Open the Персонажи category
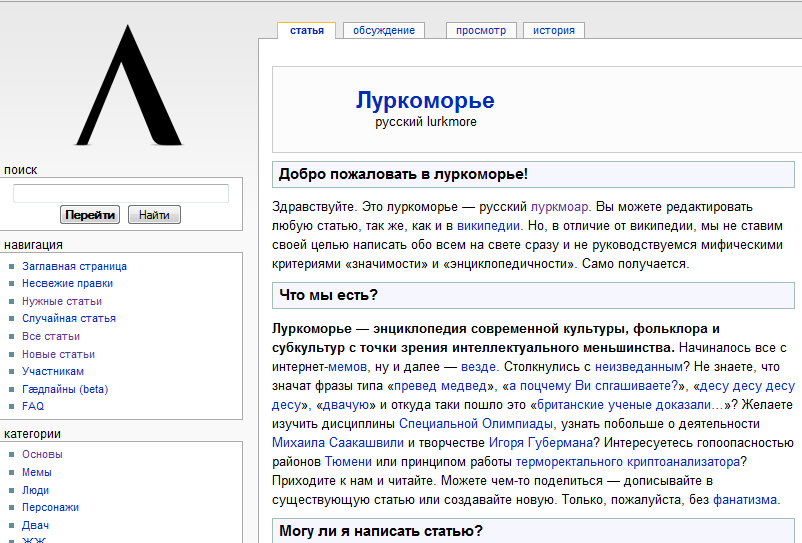The image size is (802, 543). (x=50, y=507)
